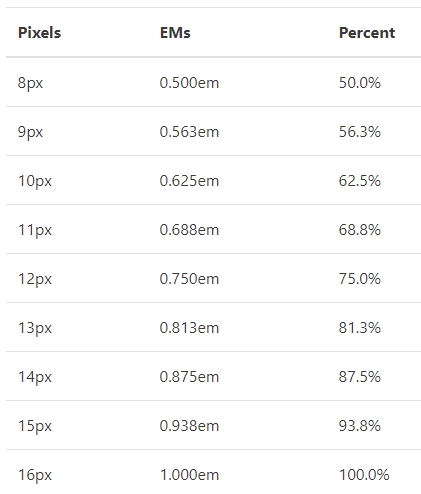Viewport: 421px width, 494px height.
Task: Click the 0.938em value
Action: click(189, 426)
